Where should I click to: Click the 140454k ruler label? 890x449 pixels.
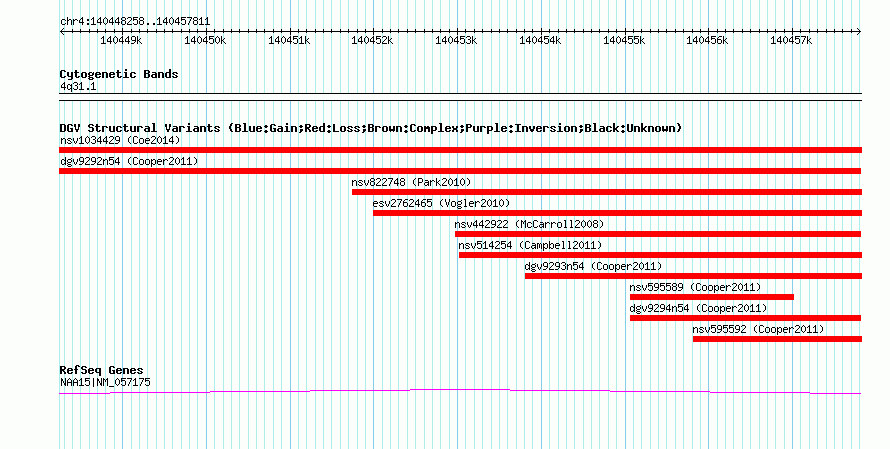pyautogui.click(x=540, y=40)
